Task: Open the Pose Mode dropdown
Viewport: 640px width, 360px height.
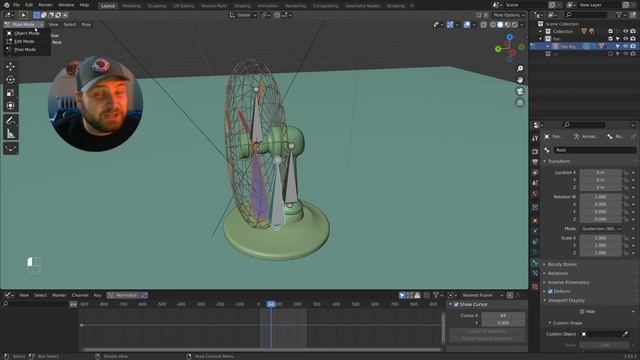Action: (24, 24)
